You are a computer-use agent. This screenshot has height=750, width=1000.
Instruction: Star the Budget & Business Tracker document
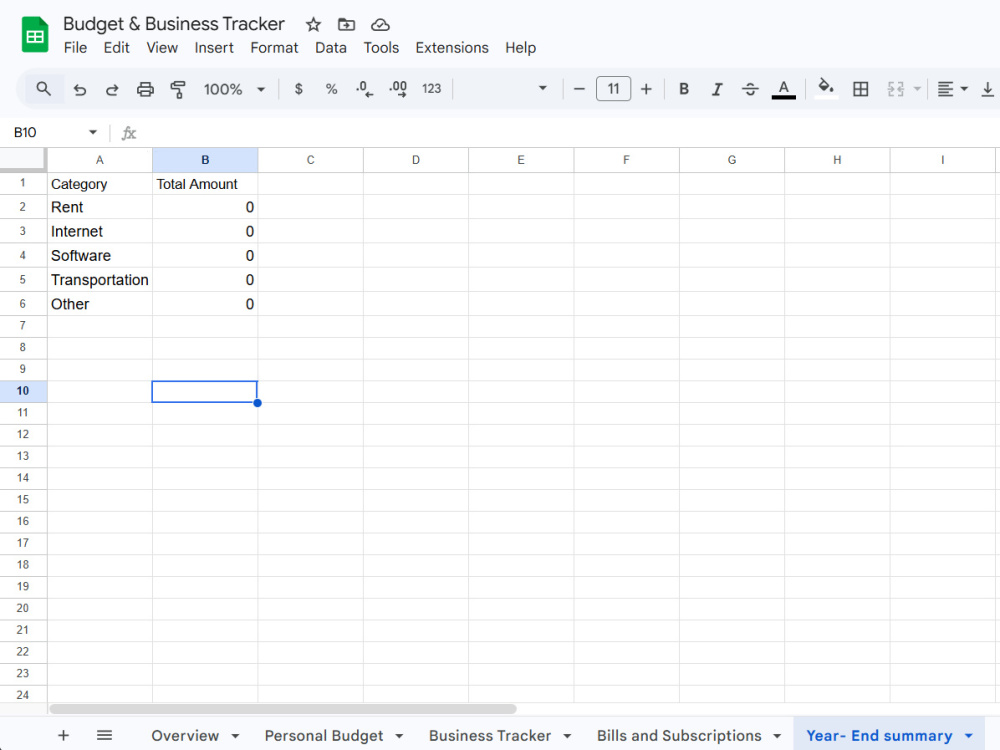[313, 25]
